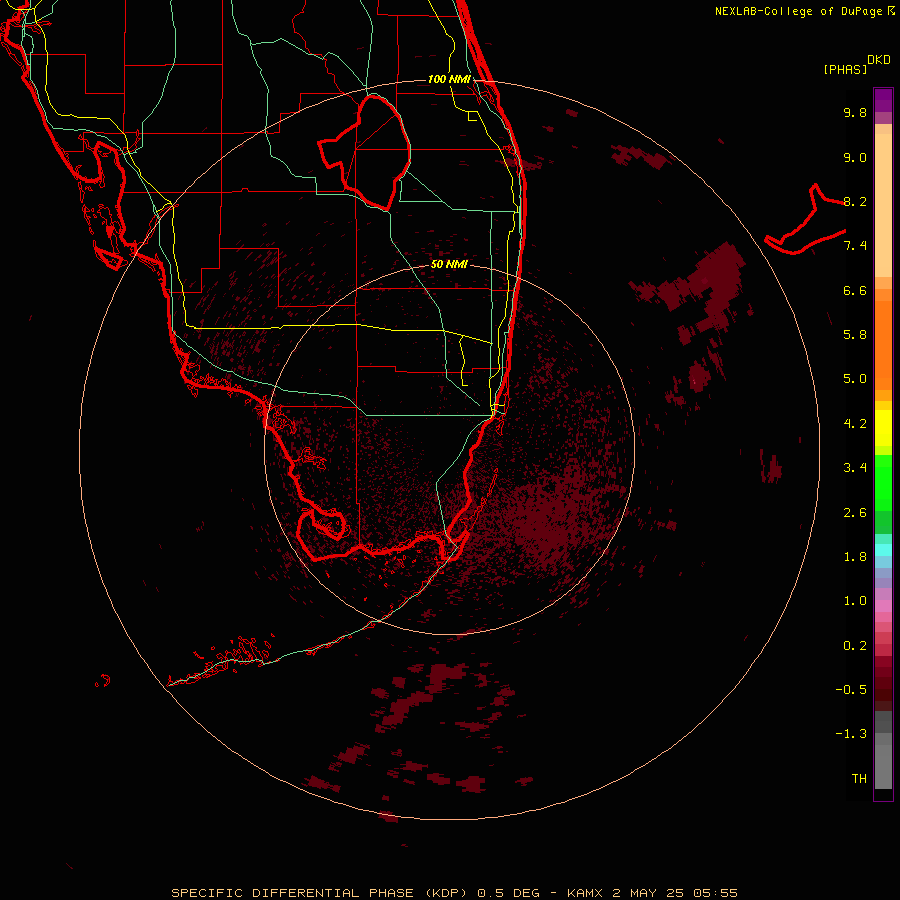
Task: Click the -1.3 value on the color scale
Action: point(851,734)
